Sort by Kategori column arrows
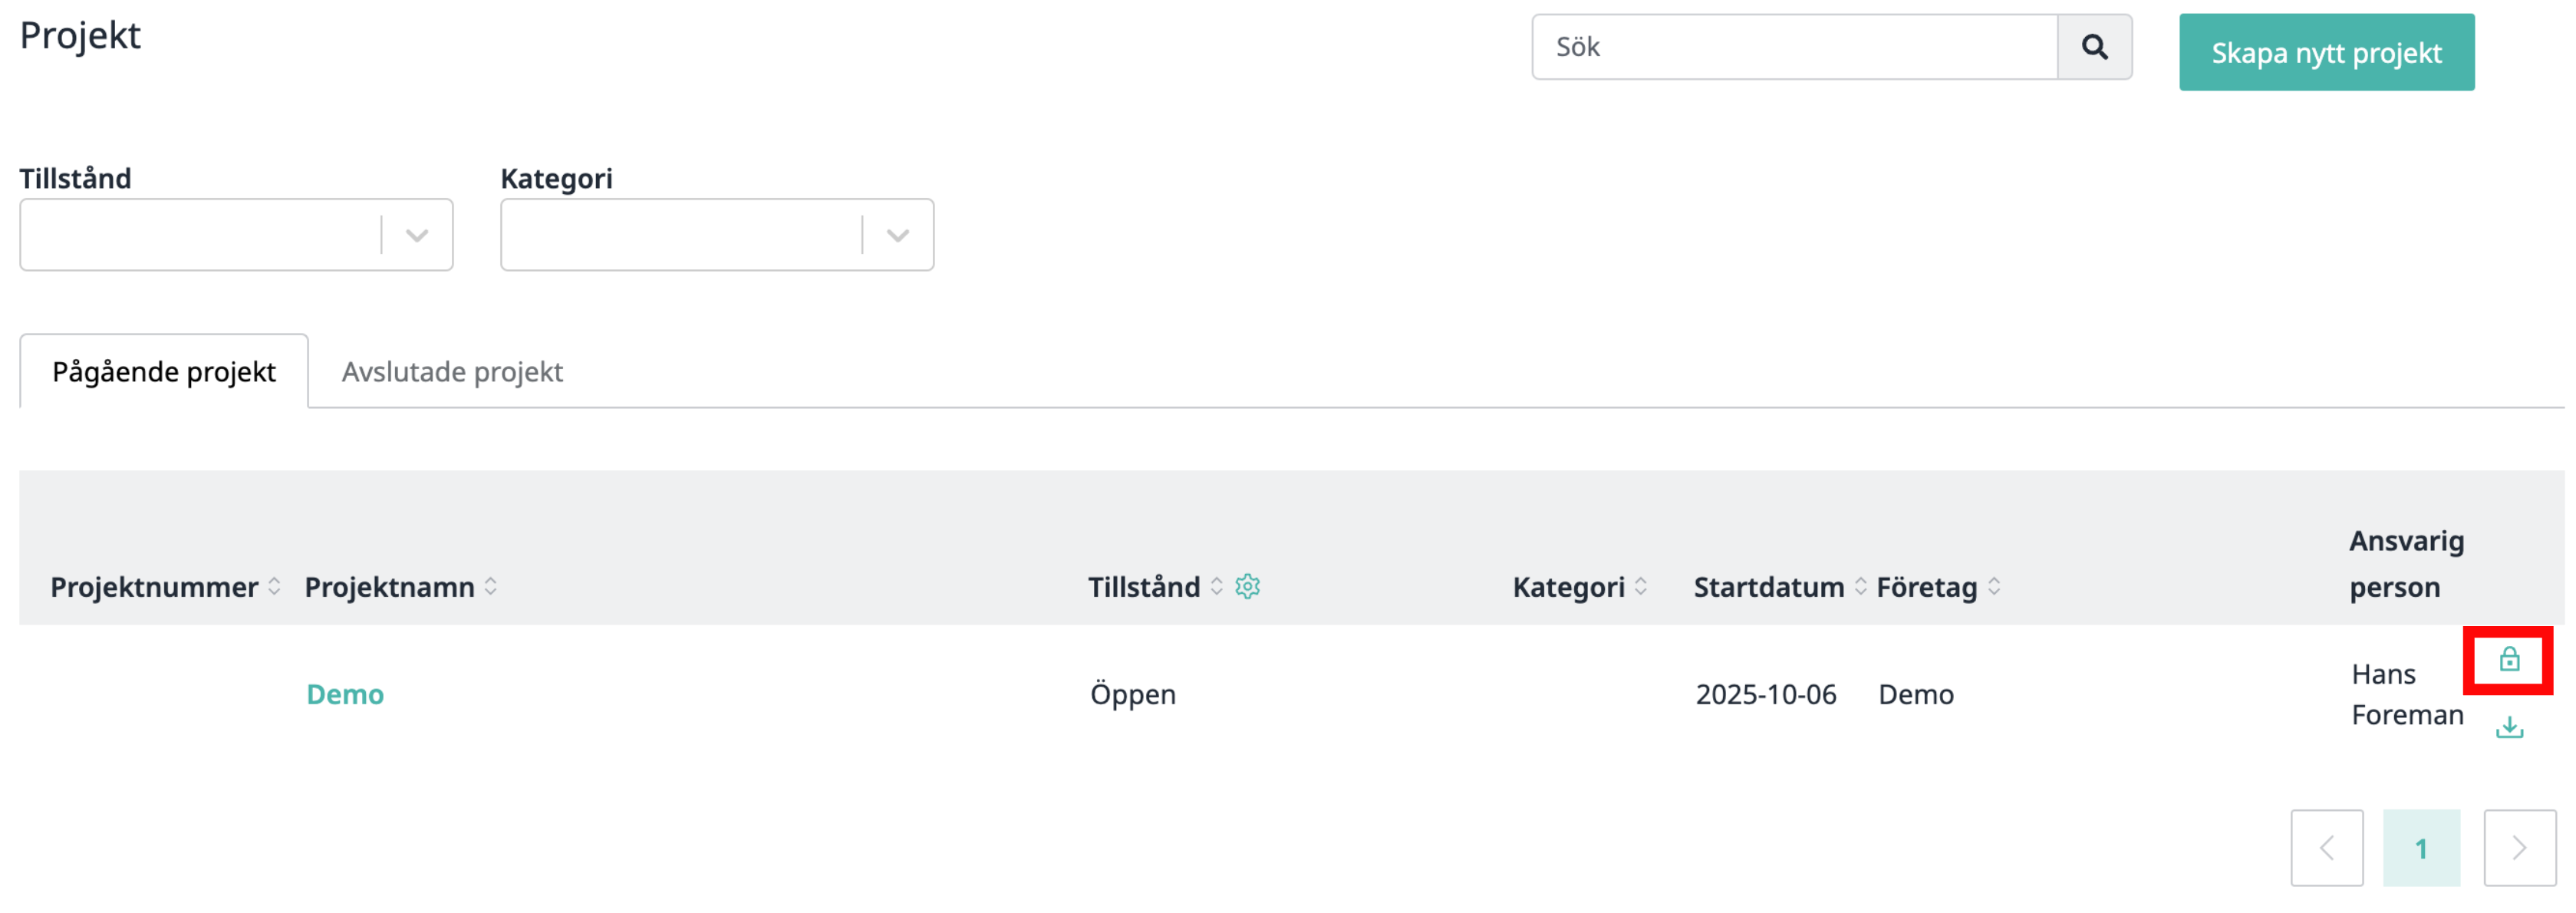 click(x=1640, y=587)
